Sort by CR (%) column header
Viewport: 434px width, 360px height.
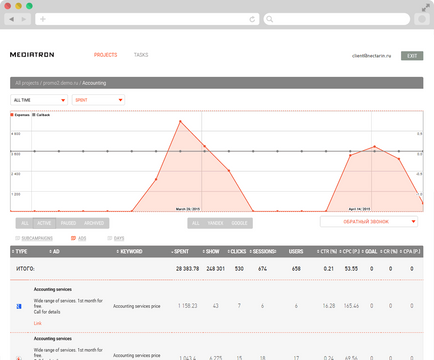[x=389, y=251]
